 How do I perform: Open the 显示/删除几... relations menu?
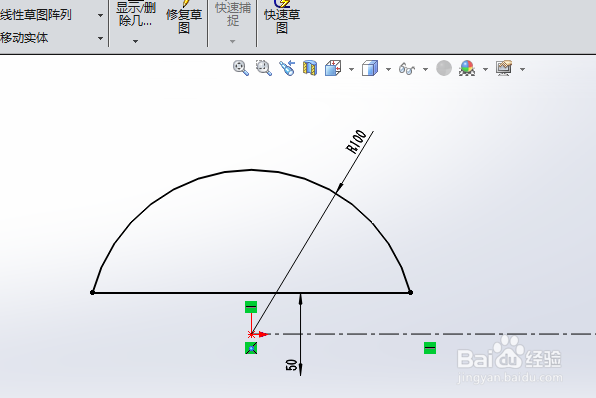pos(136,23)
